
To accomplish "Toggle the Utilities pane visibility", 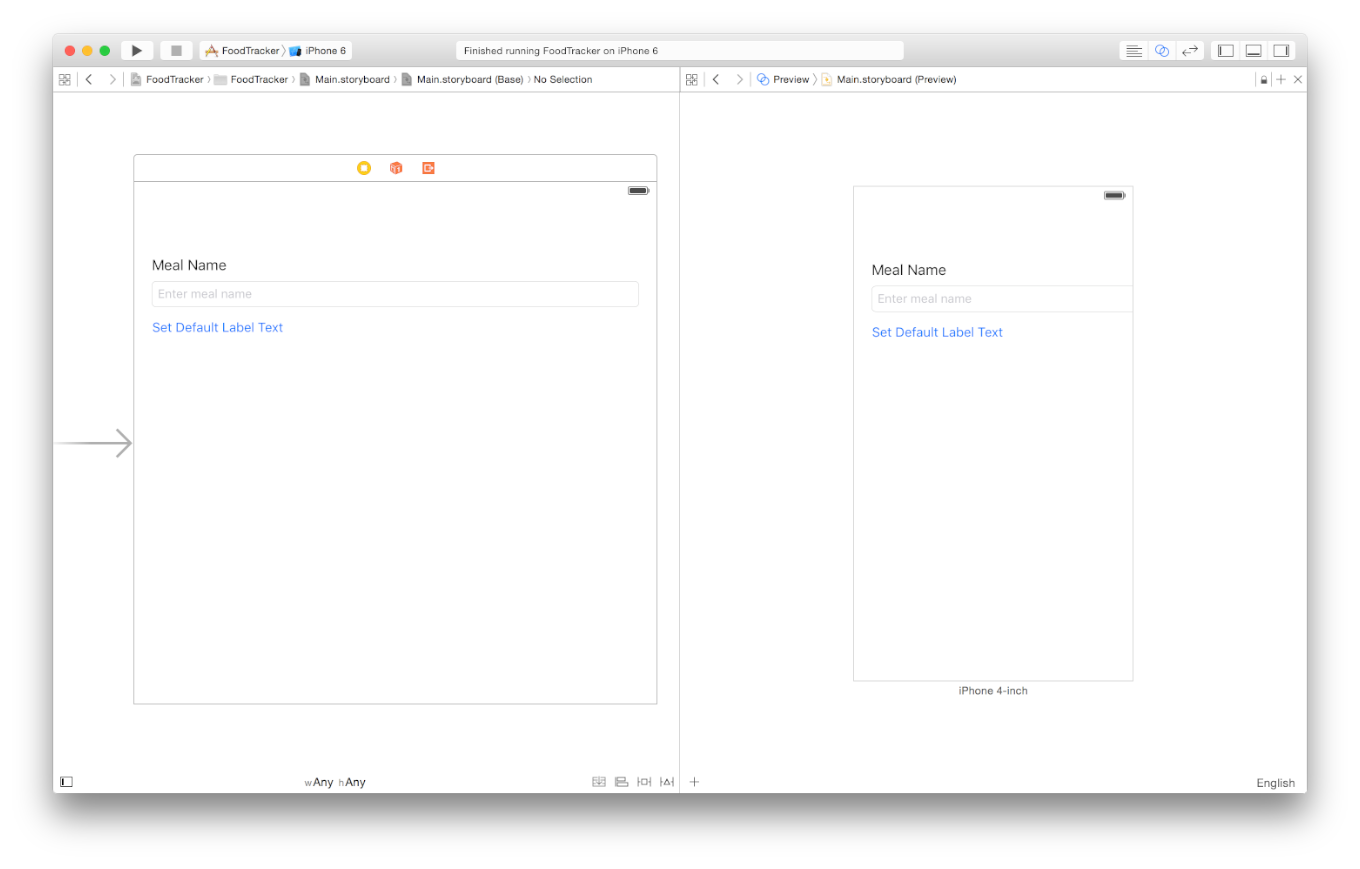I will [1281, 50].
